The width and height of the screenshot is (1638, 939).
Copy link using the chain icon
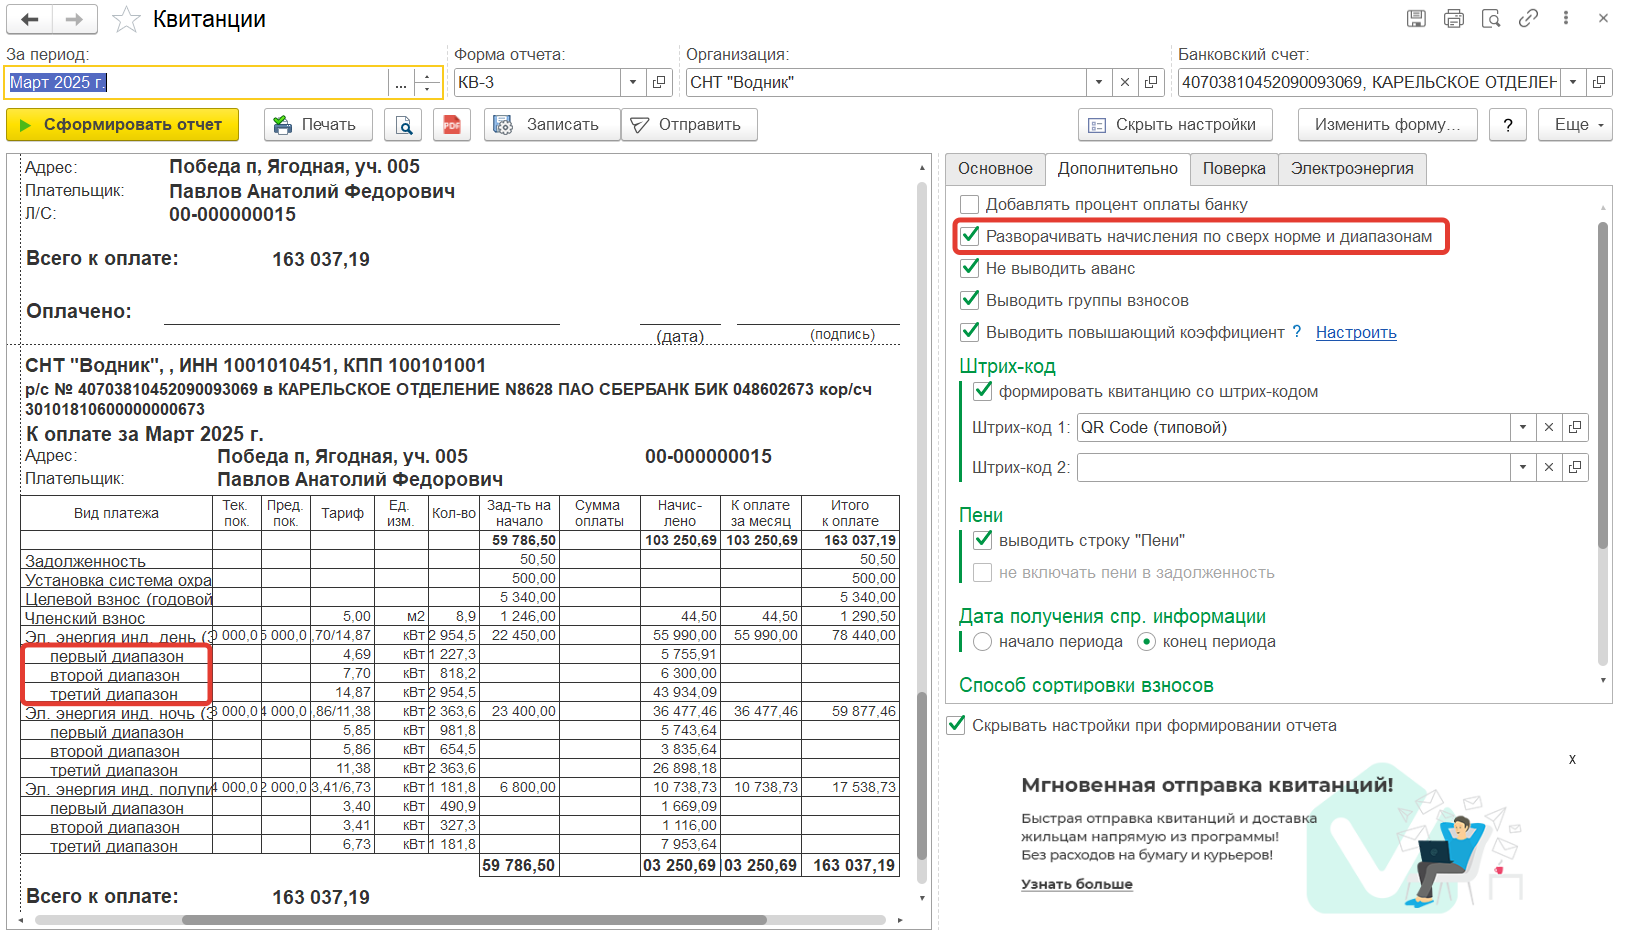tap(1528, 18)
